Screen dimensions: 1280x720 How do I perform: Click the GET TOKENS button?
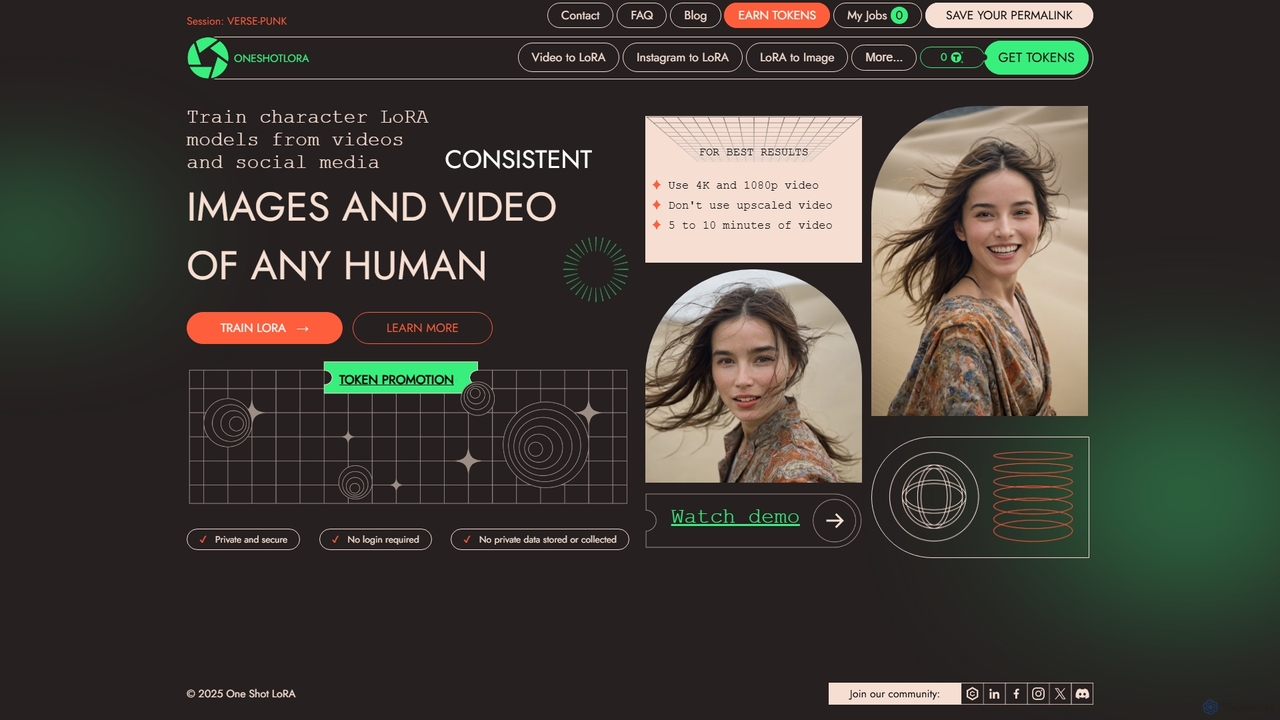[x=1036, y=58]
